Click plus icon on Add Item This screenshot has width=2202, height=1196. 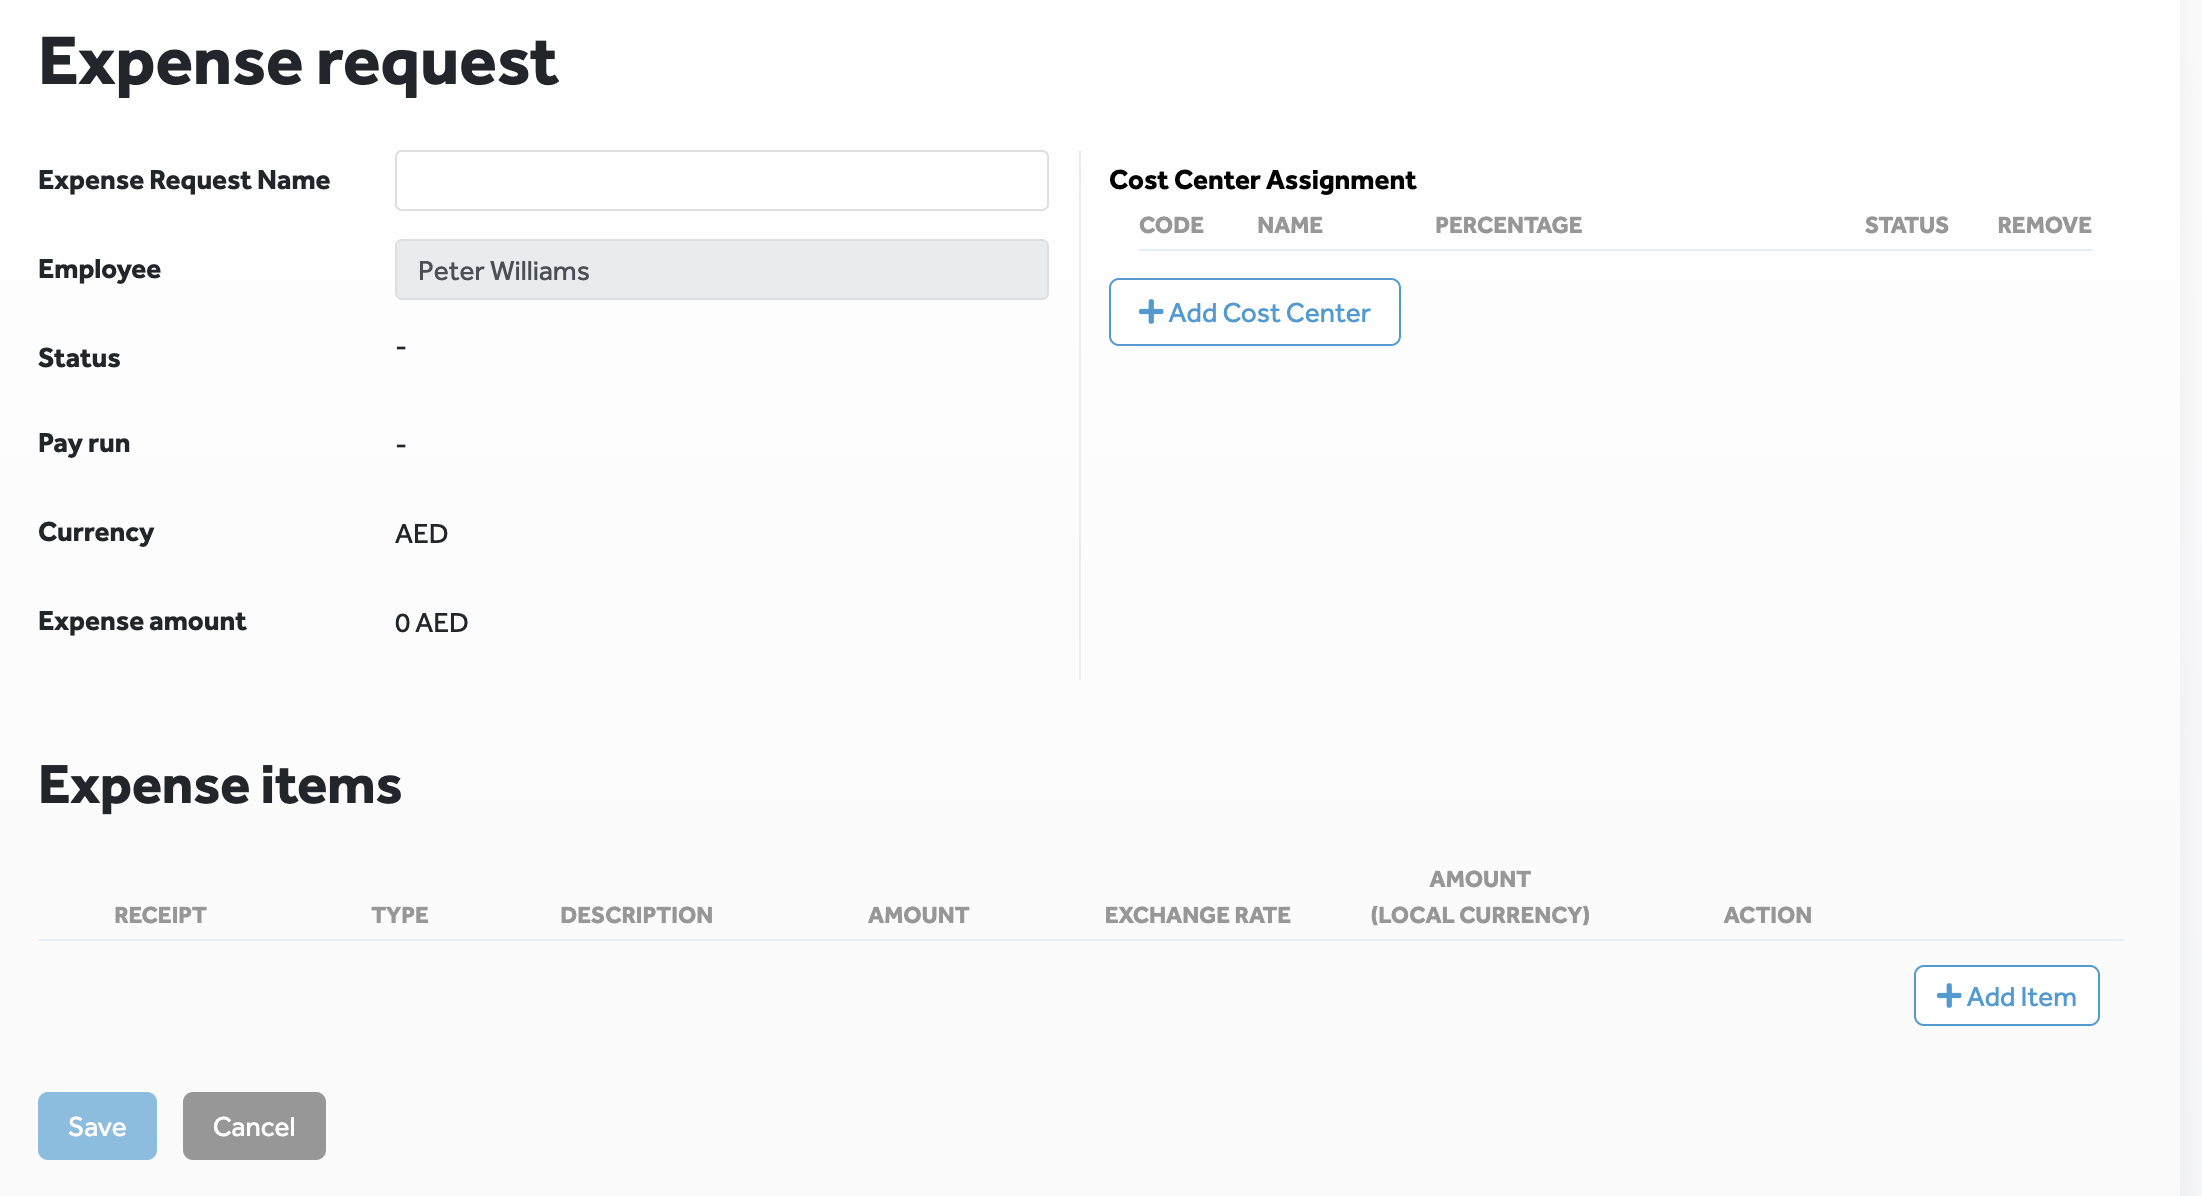tap(1948, 996)
